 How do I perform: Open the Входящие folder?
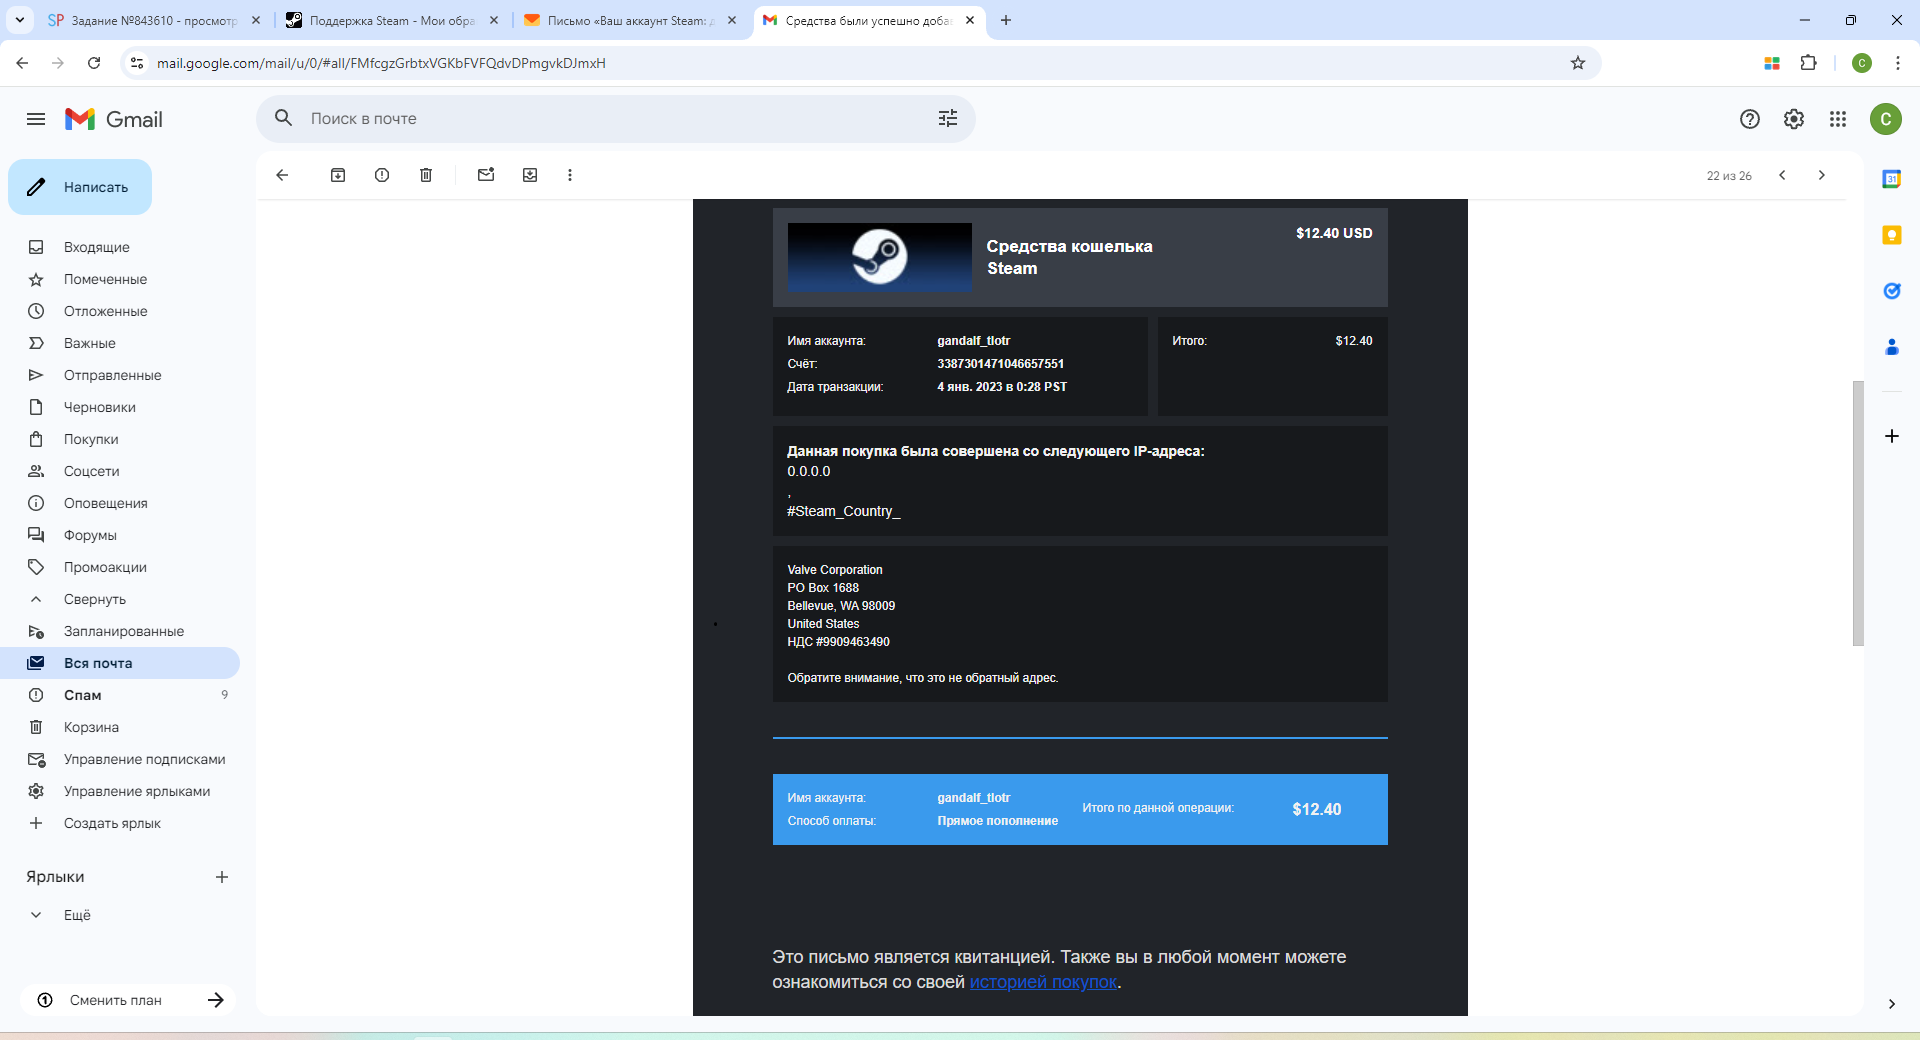coord(120,247)
